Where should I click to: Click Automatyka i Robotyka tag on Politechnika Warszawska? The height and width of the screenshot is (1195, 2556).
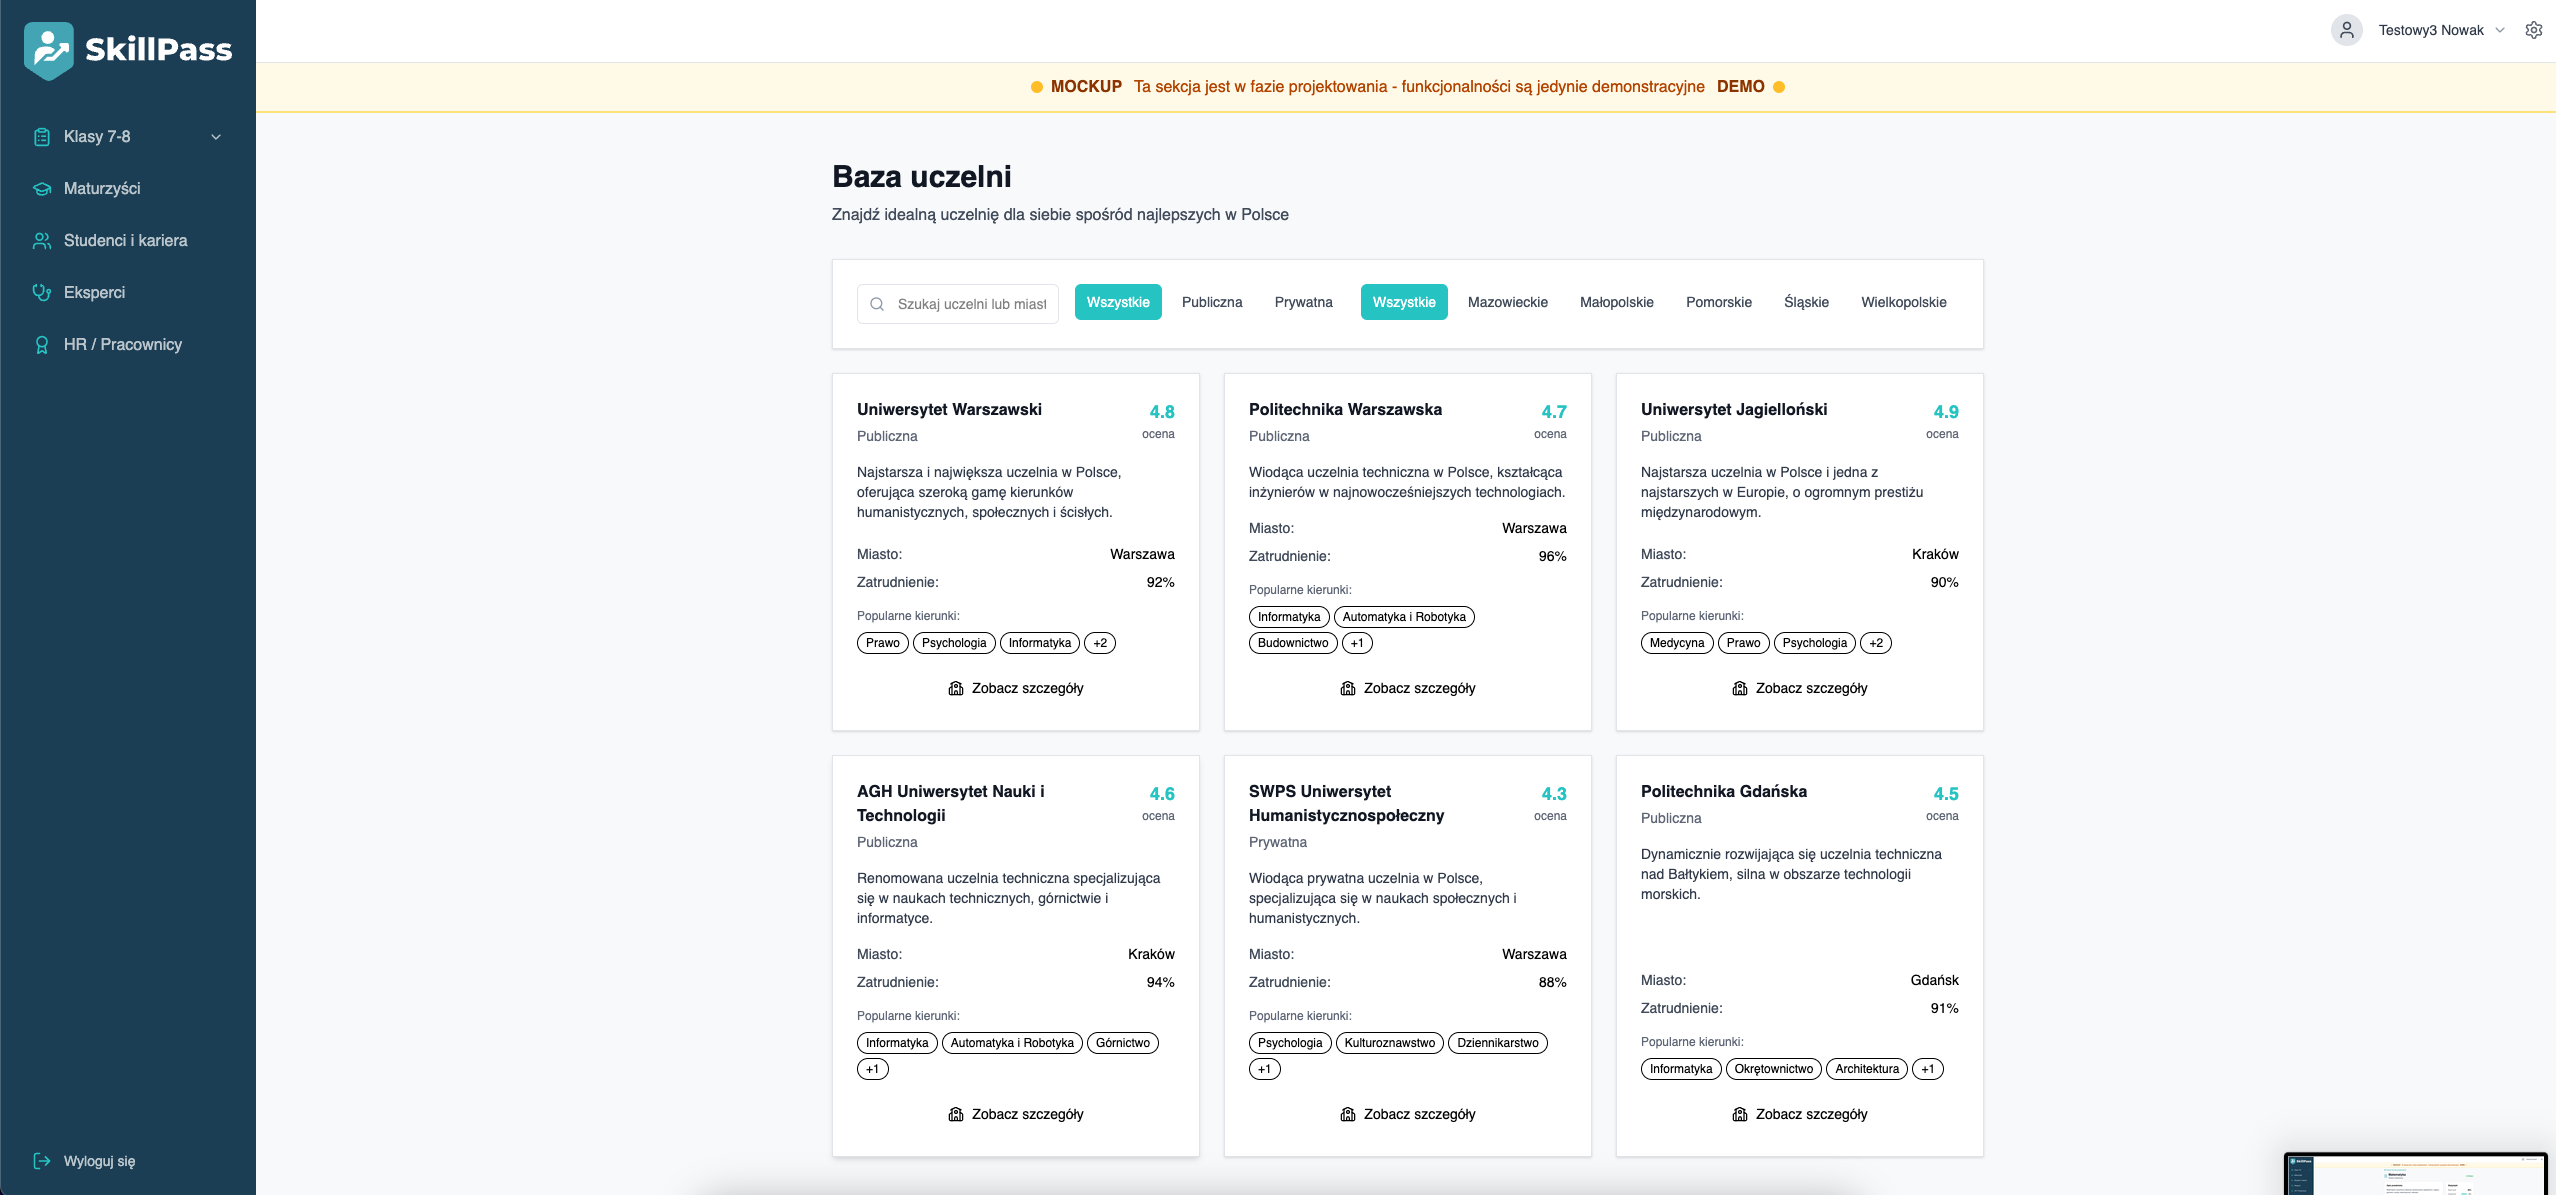click(x=1404, y=617)
